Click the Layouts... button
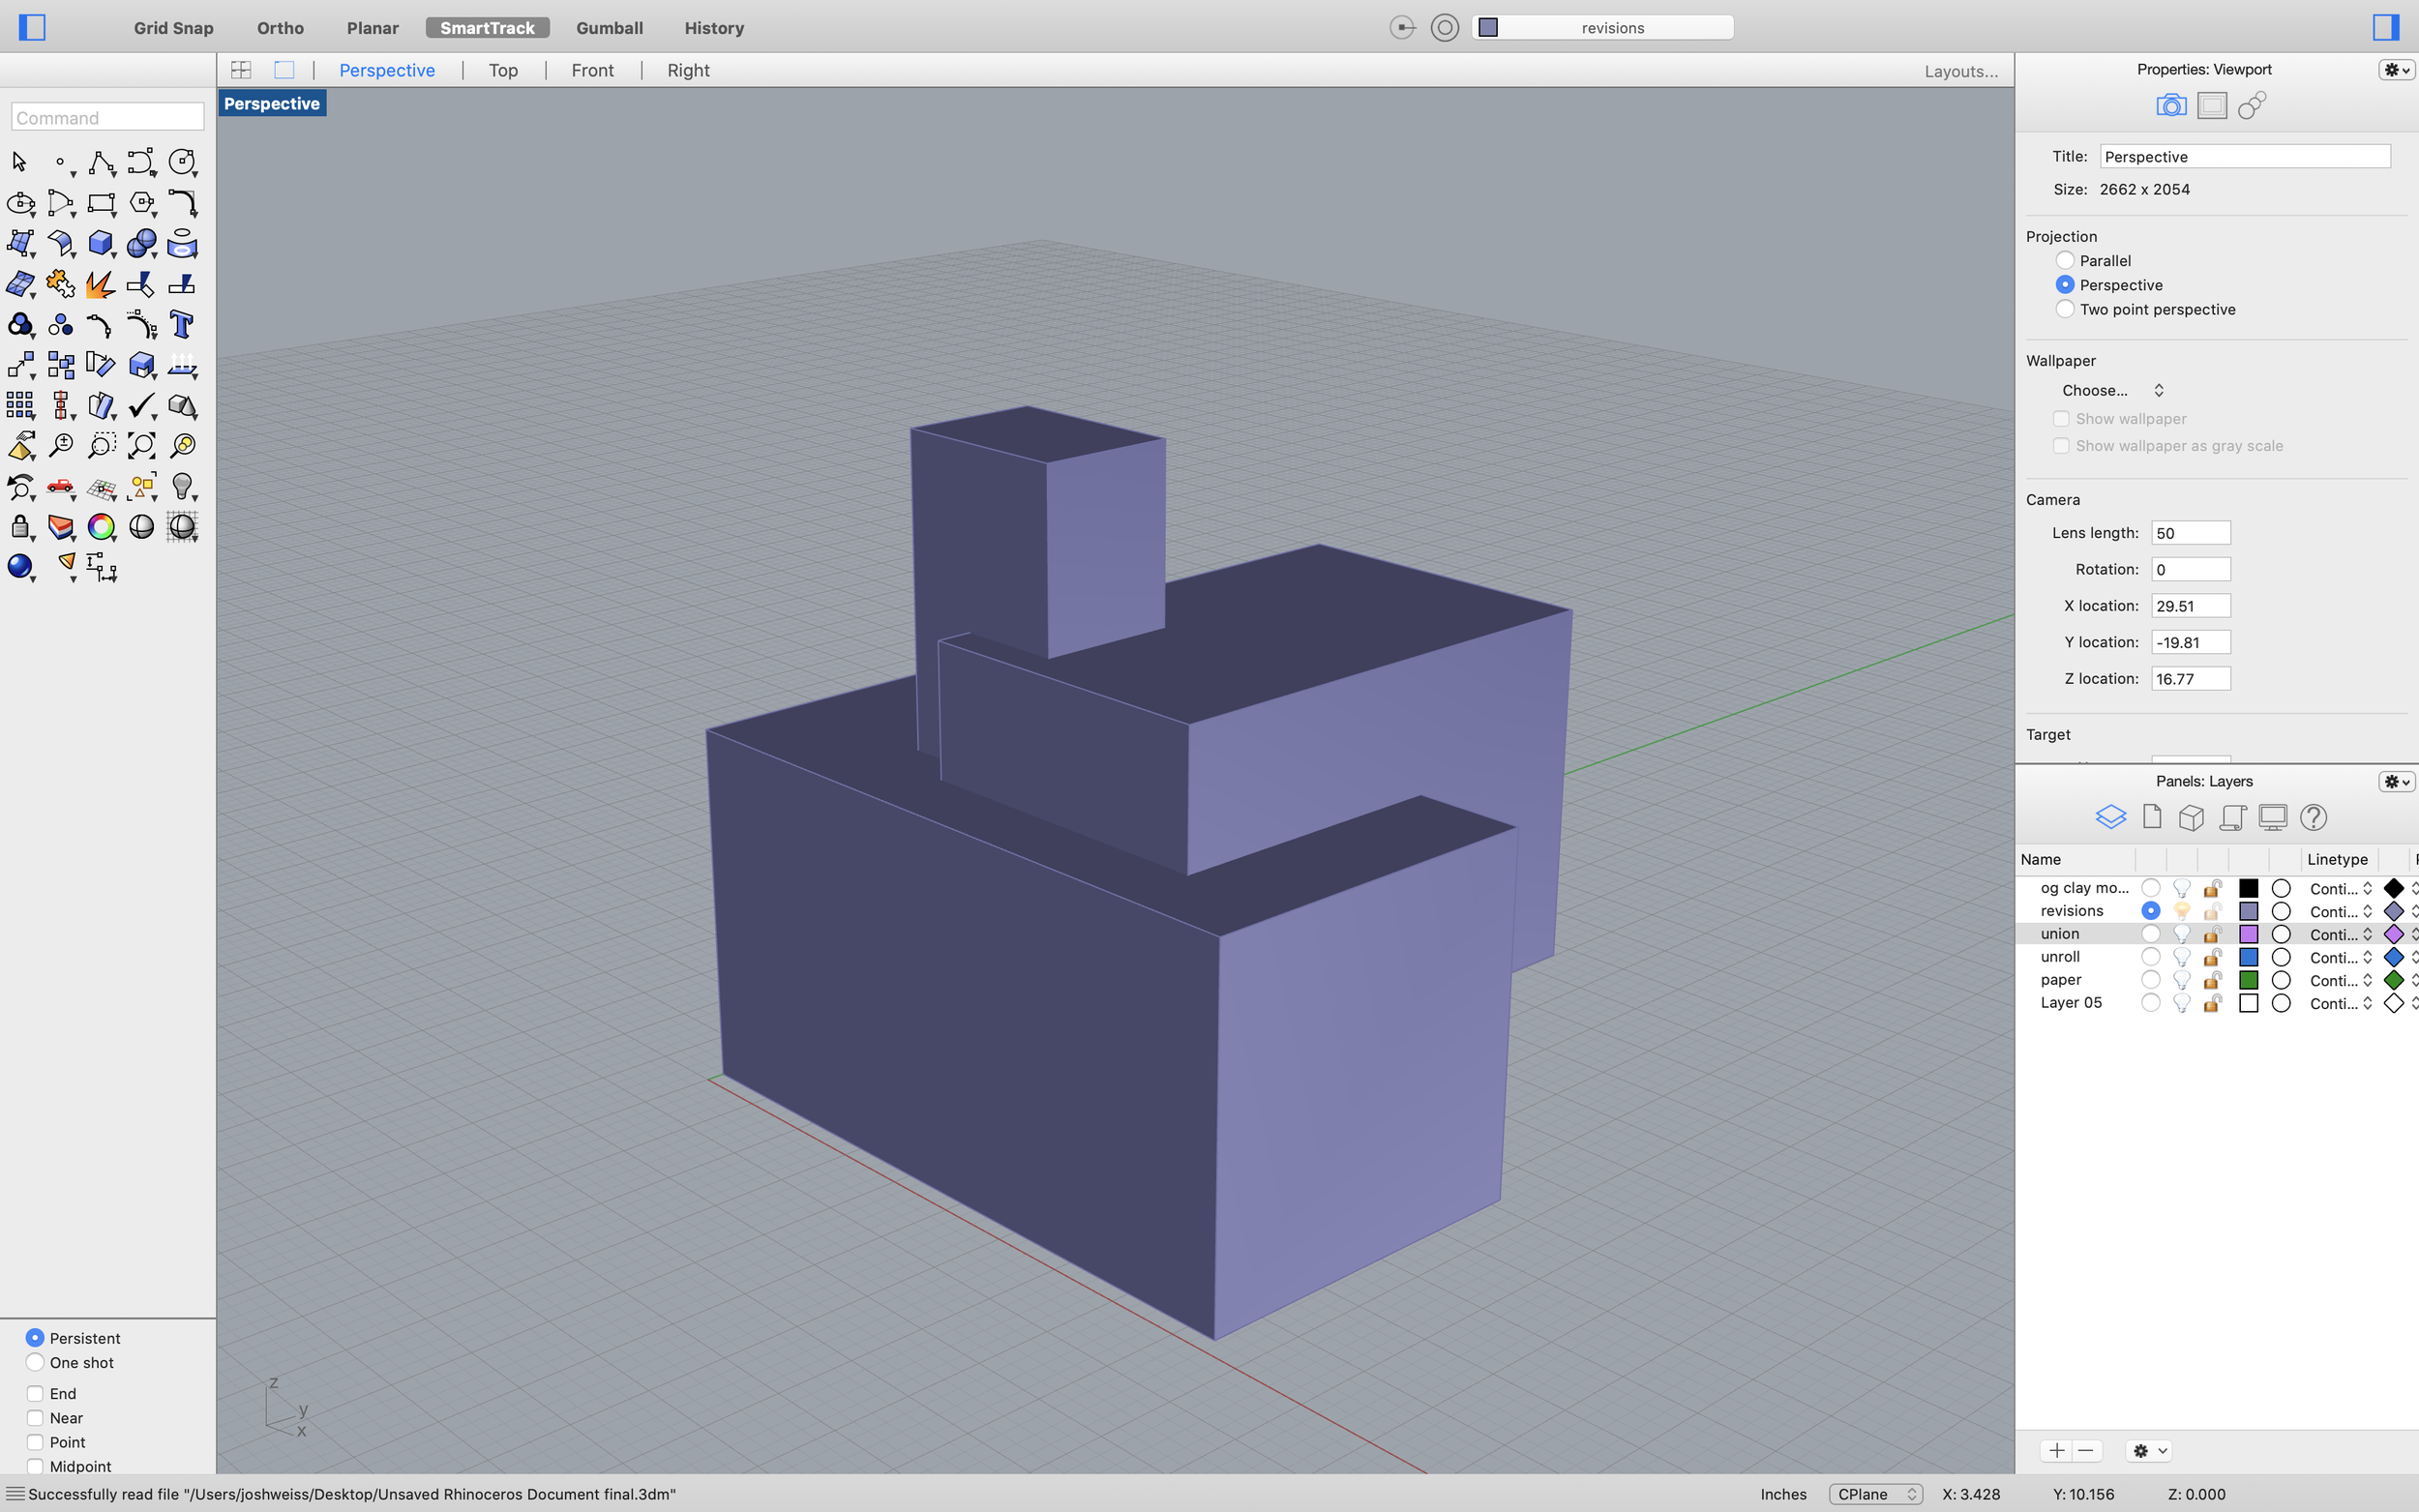This screenshot has width=2419, height=1512. 1960,71
